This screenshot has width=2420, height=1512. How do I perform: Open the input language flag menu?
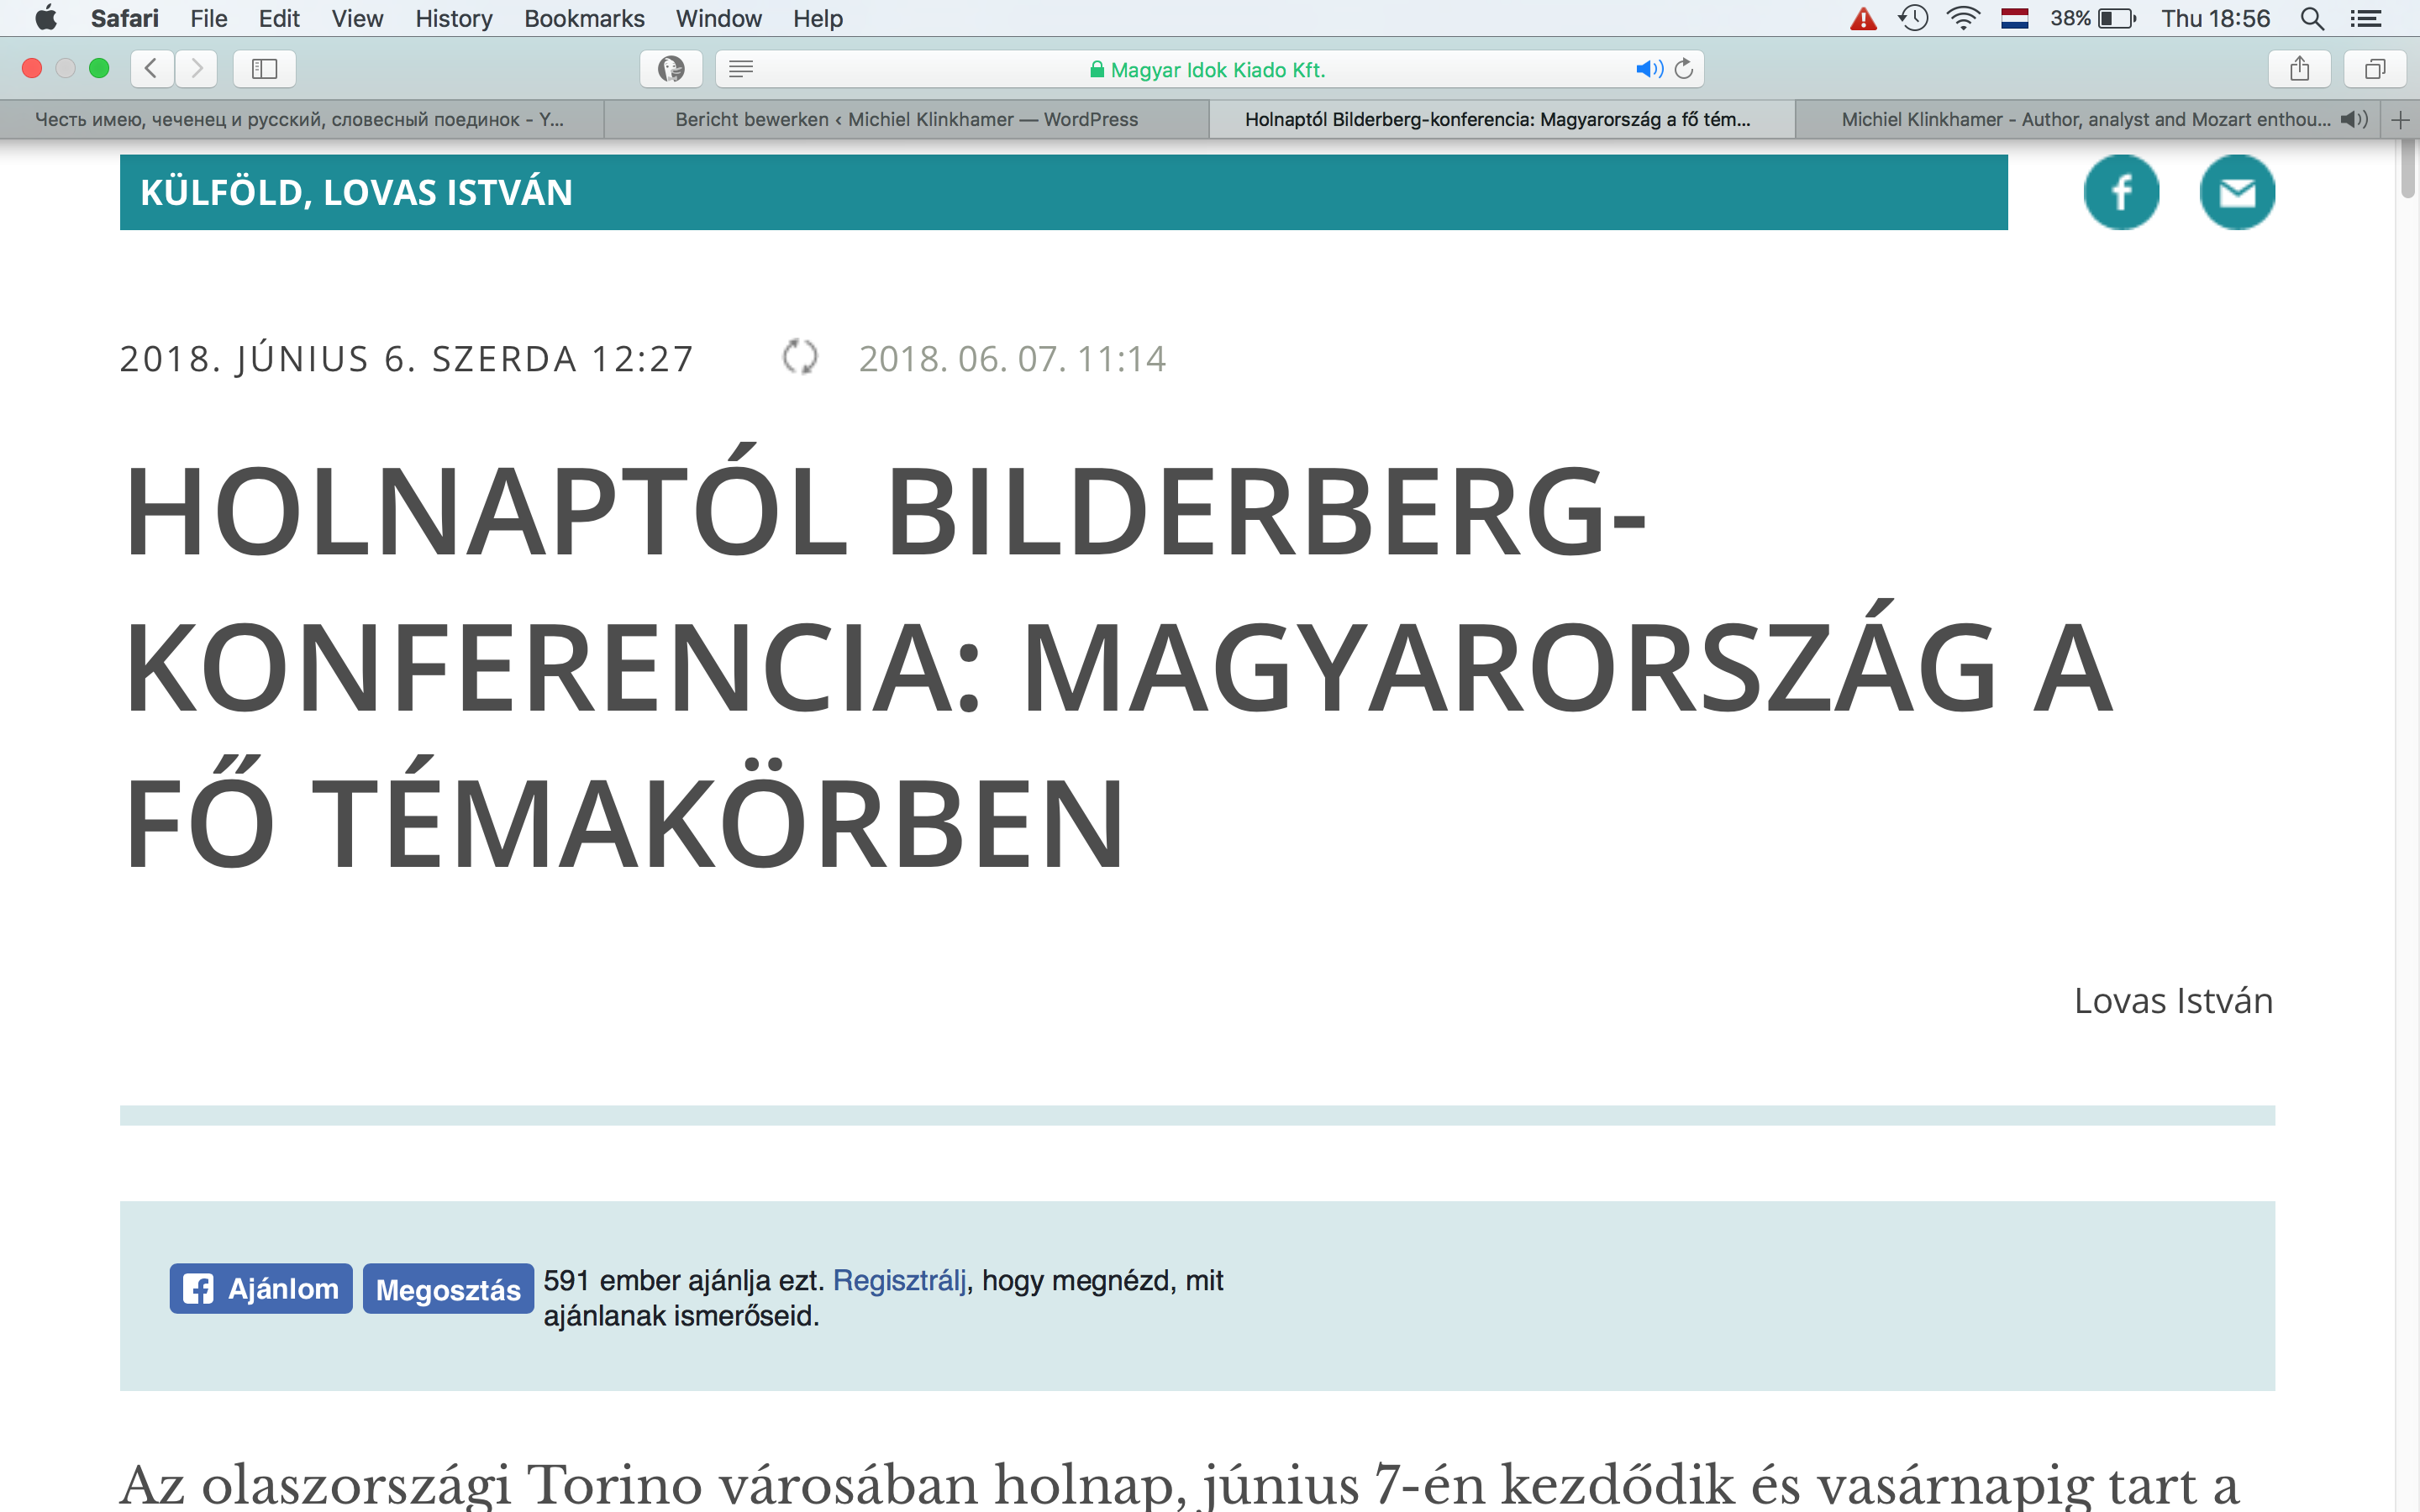(x=2014, y=19)
